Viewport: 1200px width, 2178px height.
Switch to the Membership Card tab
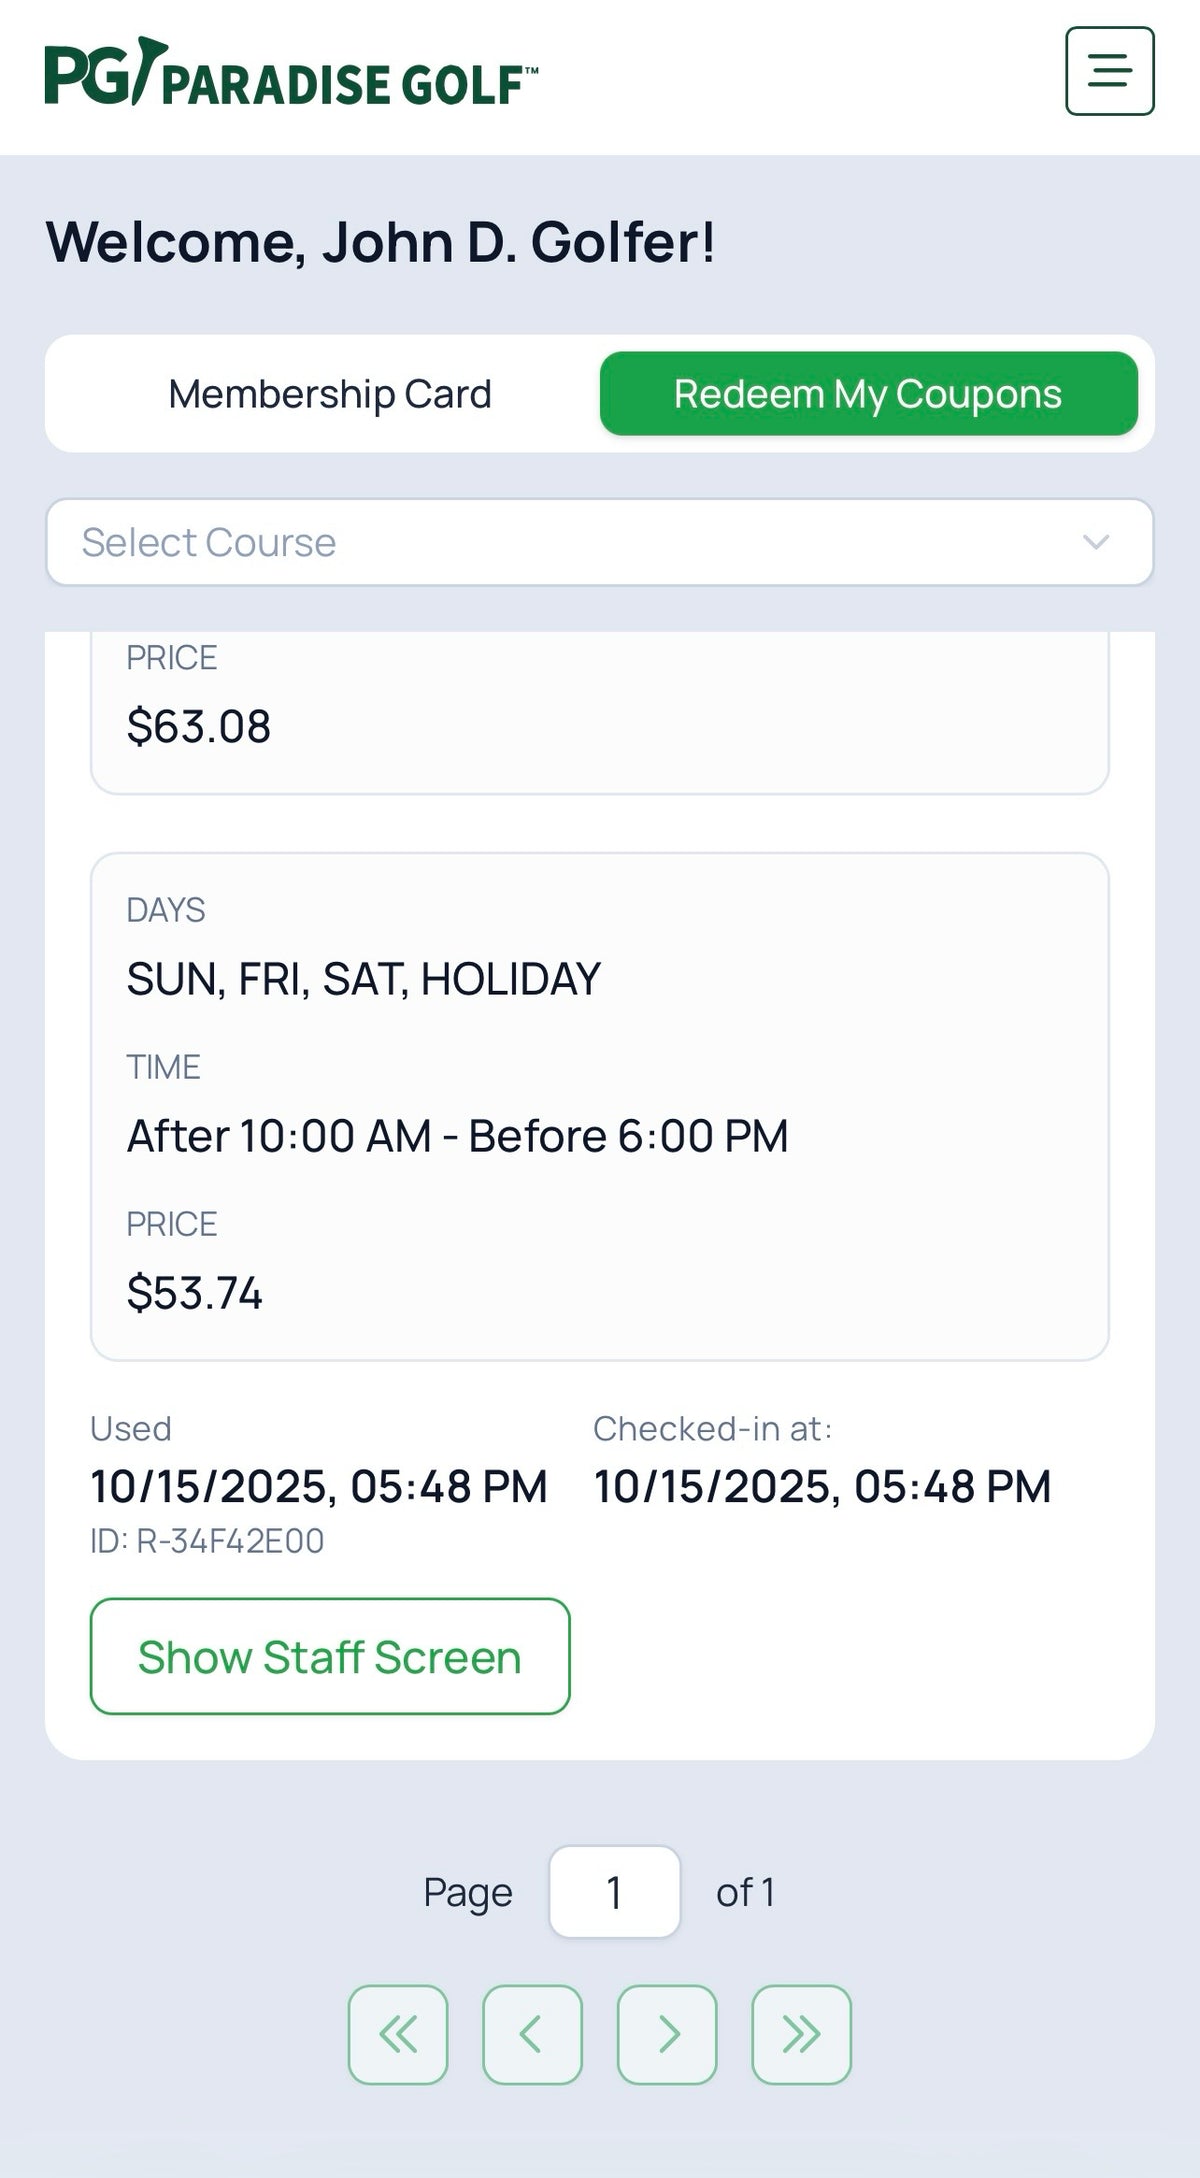pyautogui.click(x=330, y=394)
